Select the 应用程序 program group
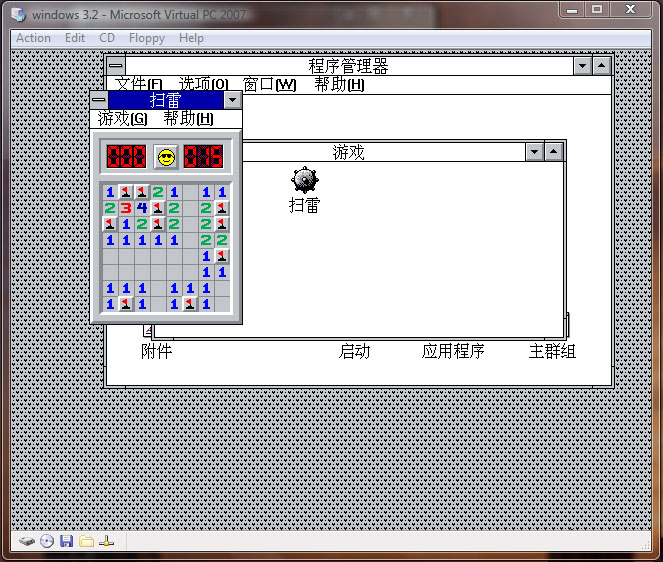 453,351
